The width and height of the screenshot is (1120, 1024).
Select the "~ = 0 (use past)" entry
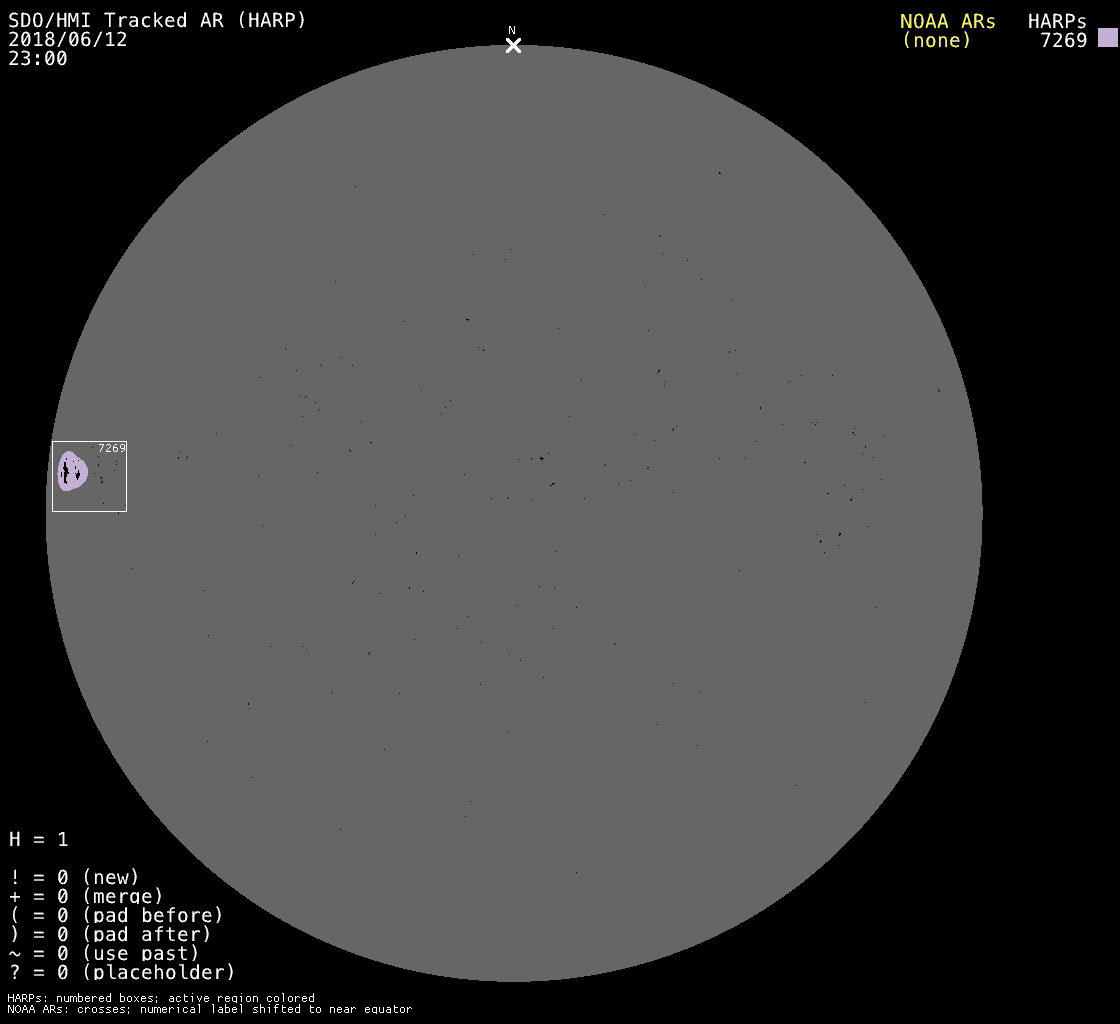coord(104,953)
